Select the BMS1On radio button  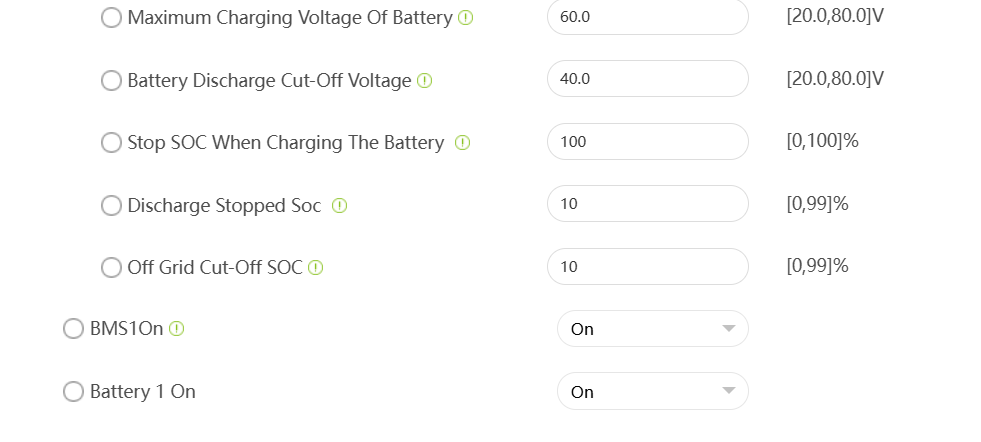tap(73, 329)
